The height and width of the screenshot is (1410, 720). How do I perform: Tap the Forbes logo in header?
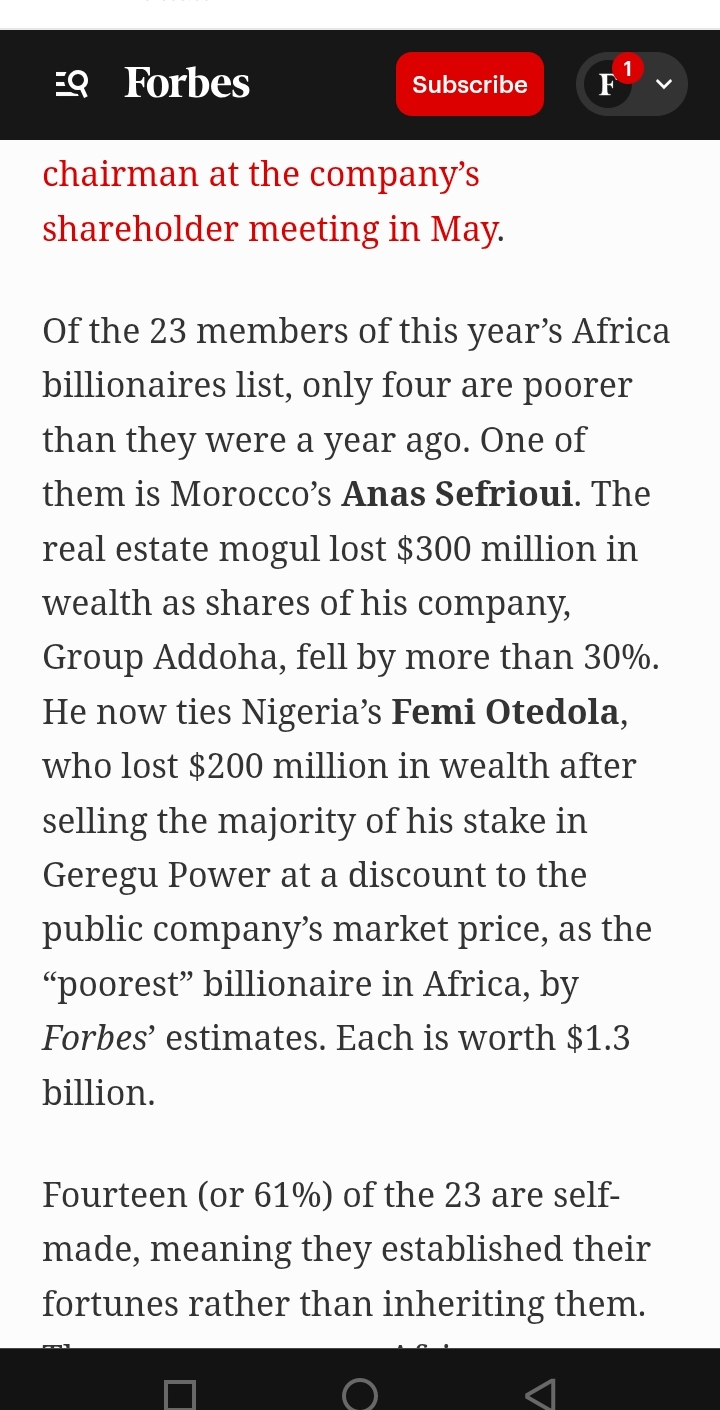pyautogui.click(x=187, y=84)
